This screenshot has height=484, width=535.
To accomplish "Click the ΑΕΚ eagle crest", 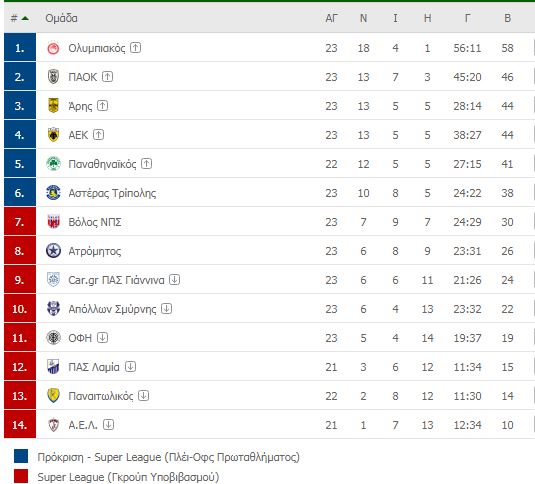I will point(53,135).
